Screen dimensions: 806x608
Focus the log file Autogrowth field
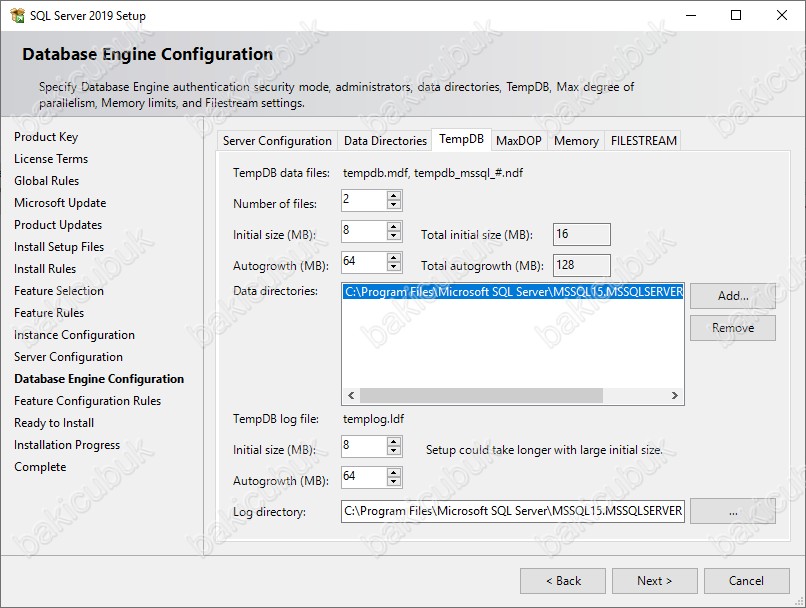(x=364, y=477)
